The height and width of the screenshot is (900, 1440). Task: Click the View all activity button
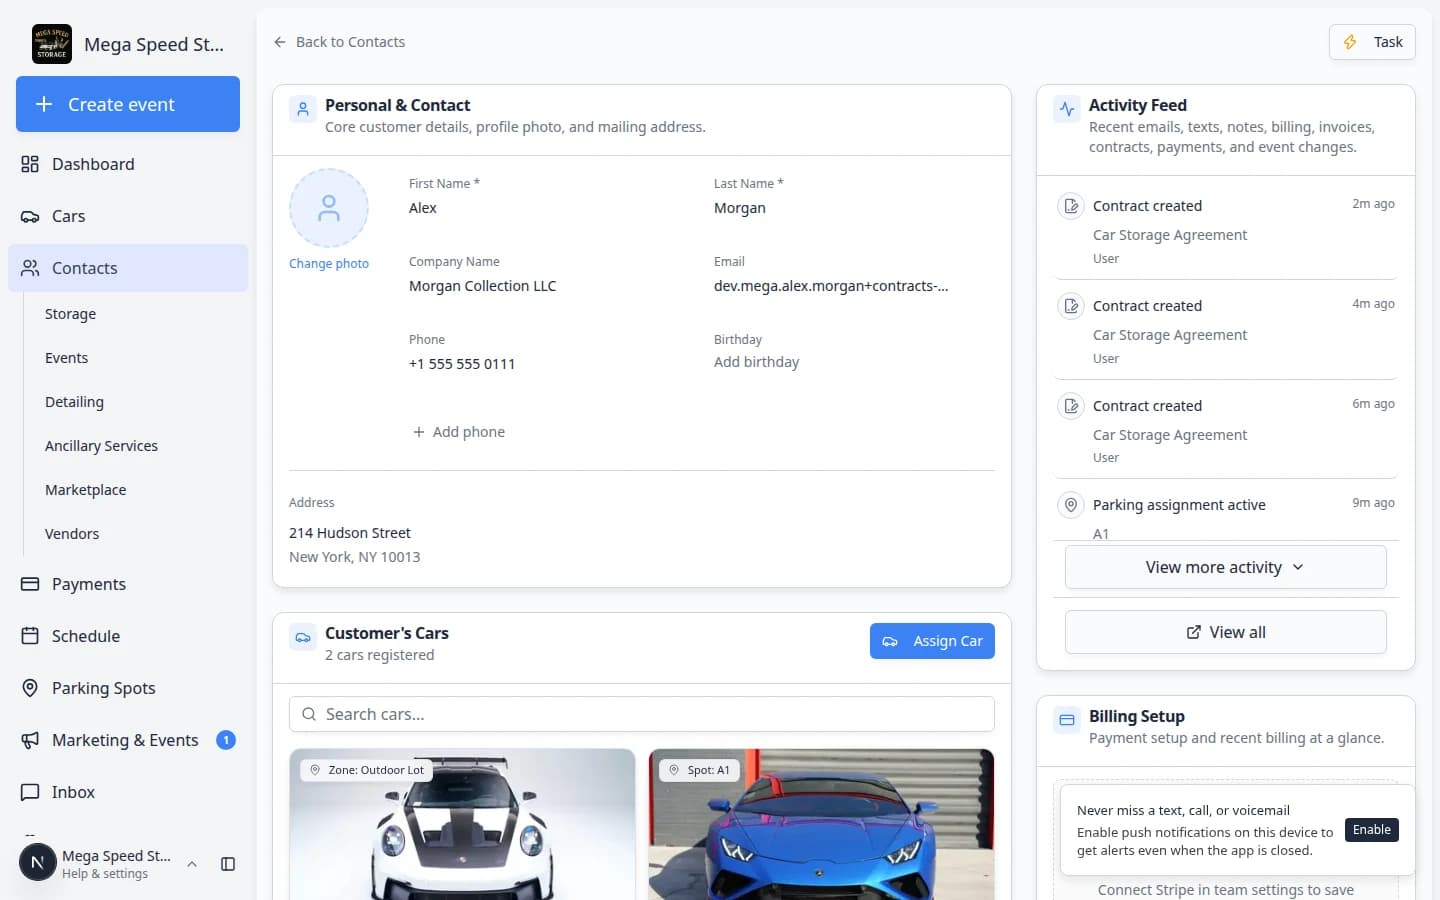pos(1226,632)
